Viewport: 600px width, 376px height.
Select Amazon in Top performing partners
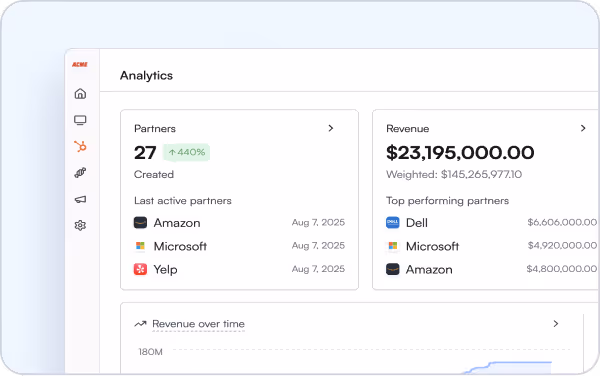click(x=429, y=270)
